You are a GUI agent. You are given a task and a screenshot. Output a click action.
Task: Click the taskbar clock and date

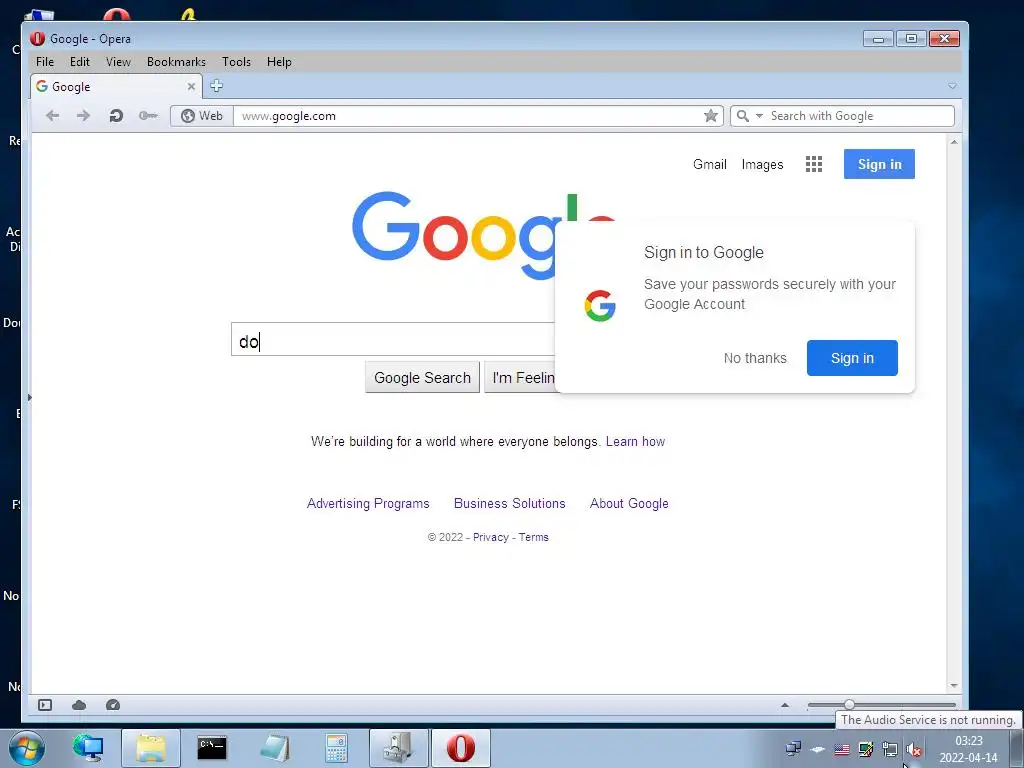coord(968,749)
